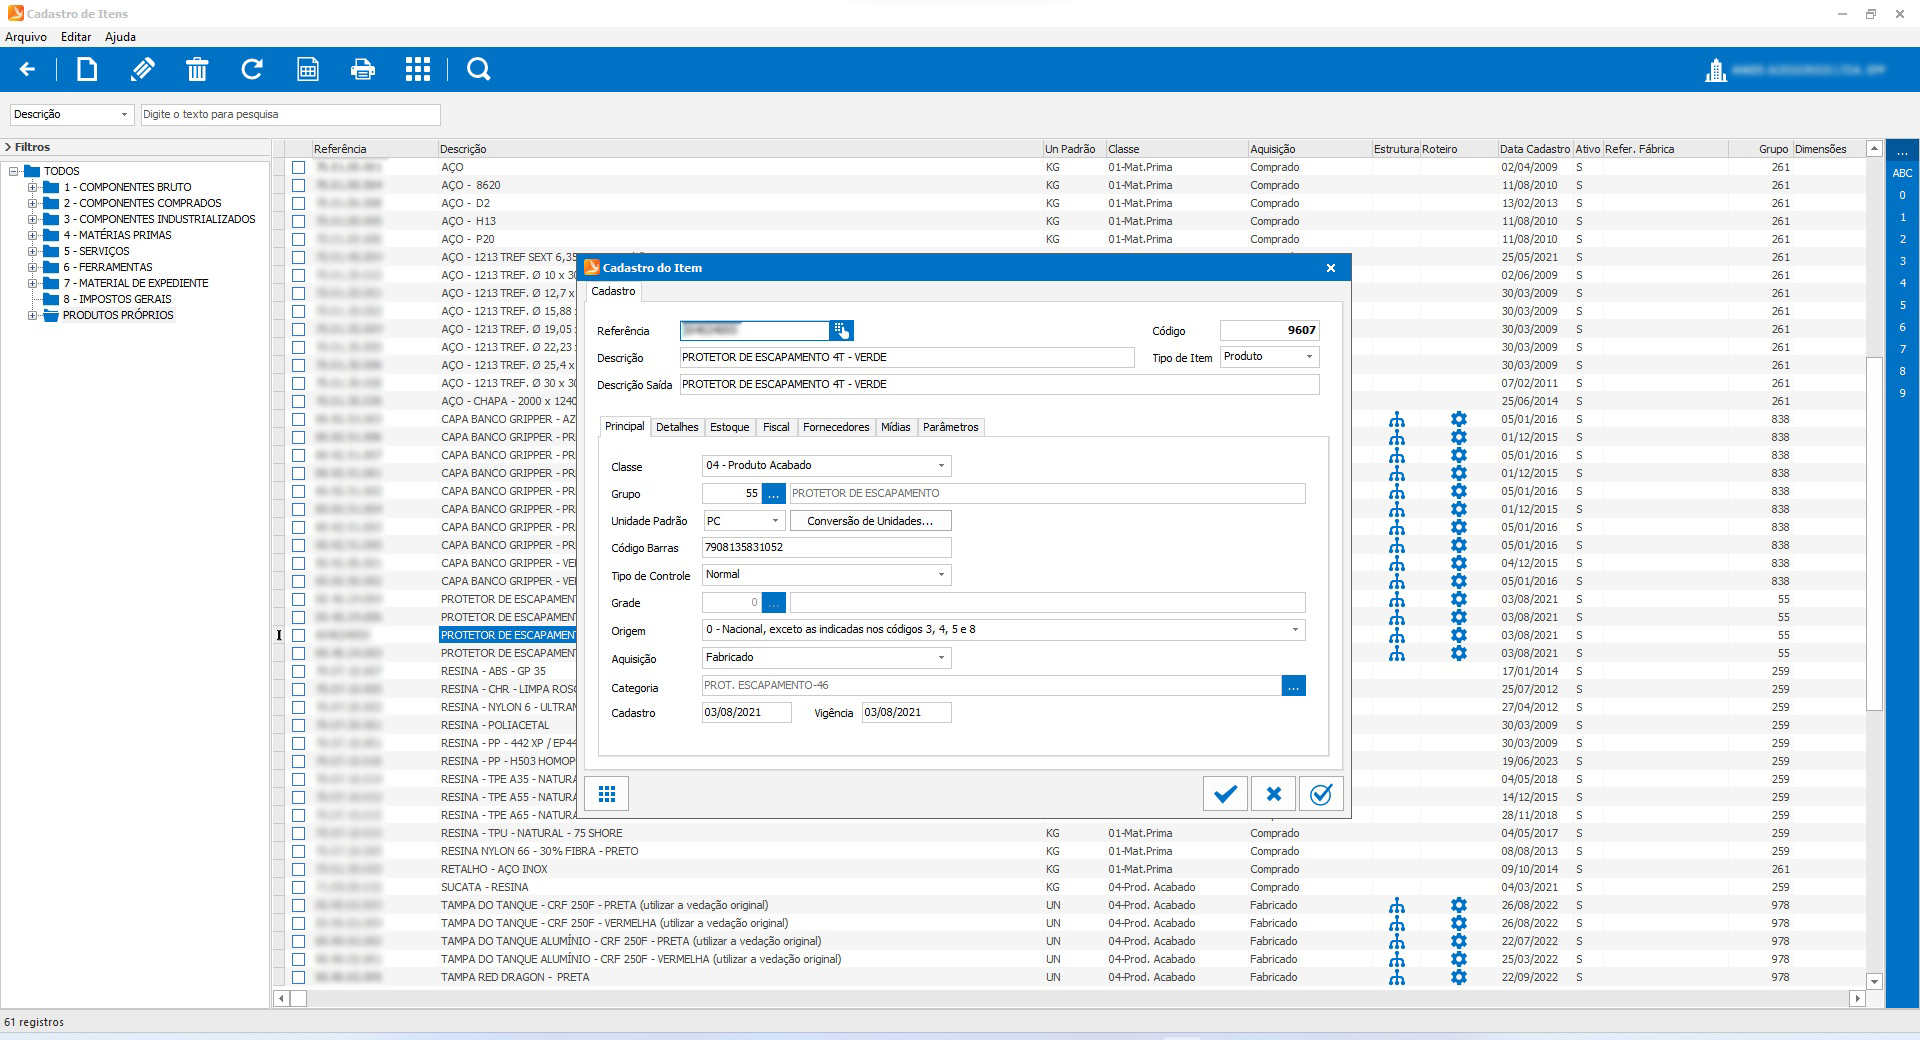Select the 6 - FERRAMENTAS folder in filters
The image size is (1920, 1040).
click(x=108, y=267)
